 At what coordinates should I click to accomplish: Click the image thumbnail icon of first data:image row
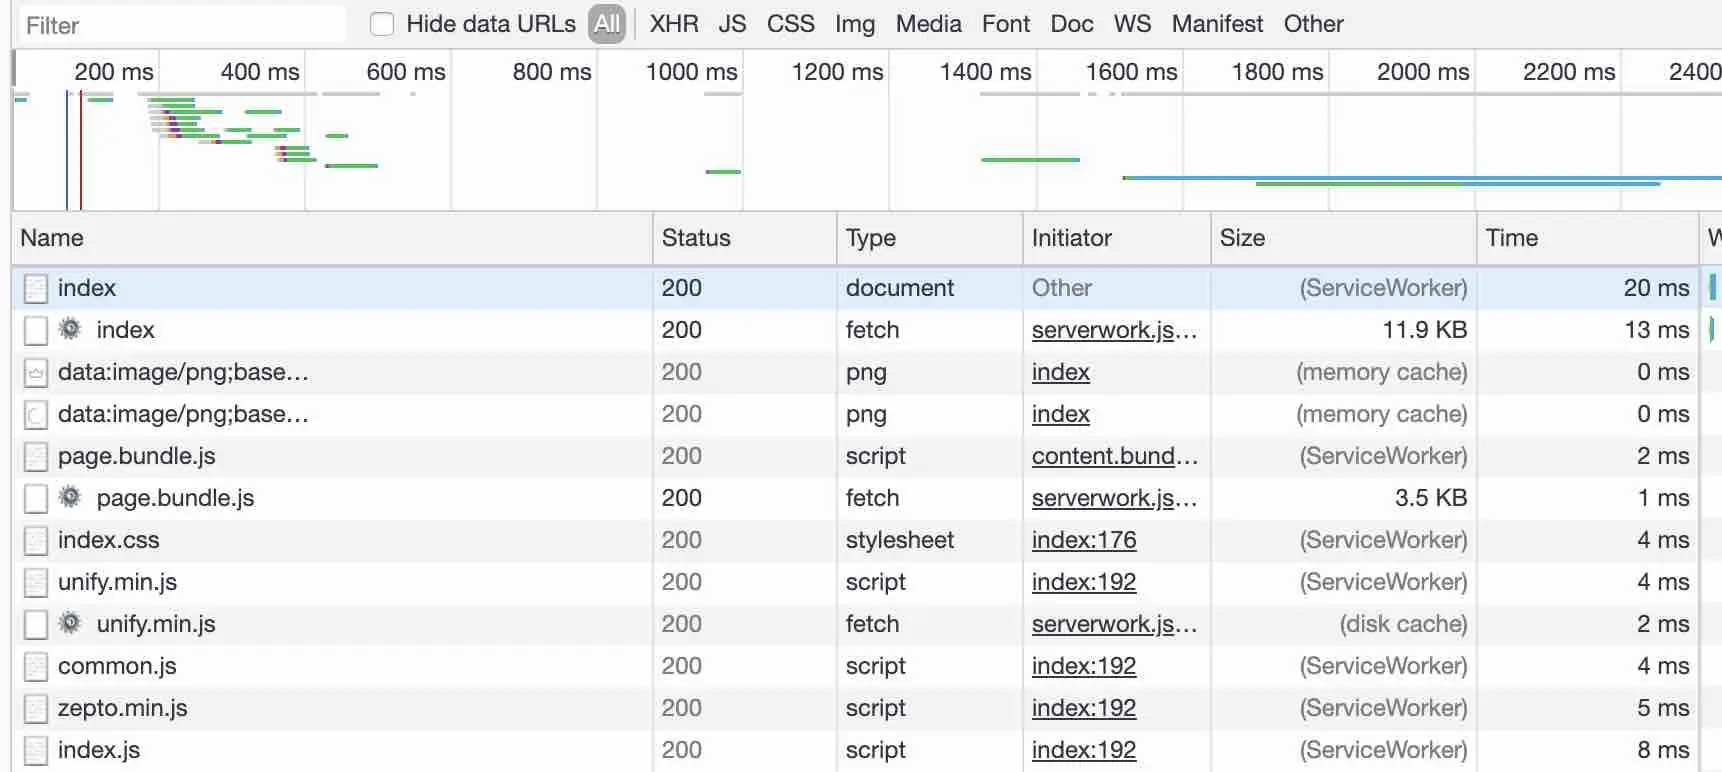point(36,372)
